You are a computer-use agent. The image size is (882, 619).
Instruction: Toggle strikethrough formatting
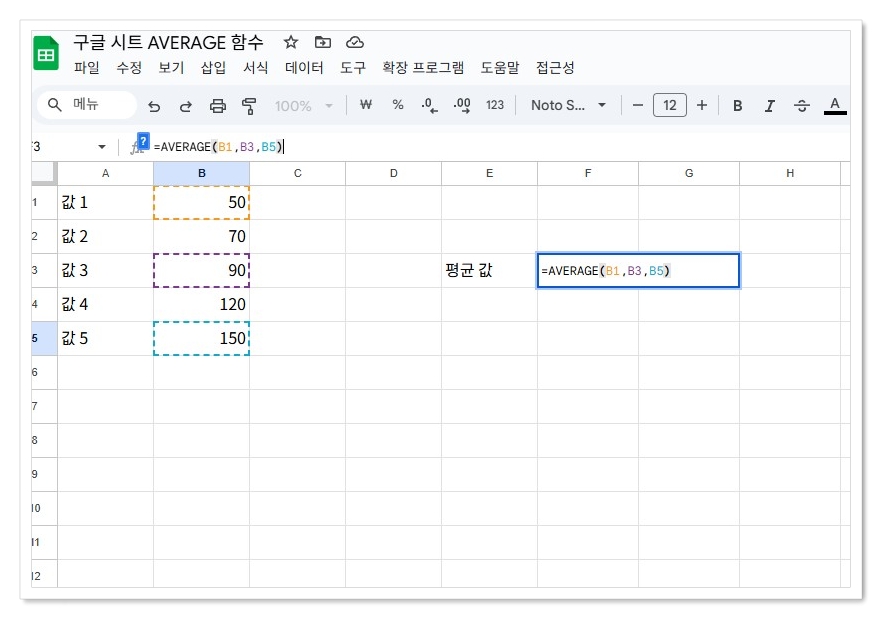click(x=802, y=106)
